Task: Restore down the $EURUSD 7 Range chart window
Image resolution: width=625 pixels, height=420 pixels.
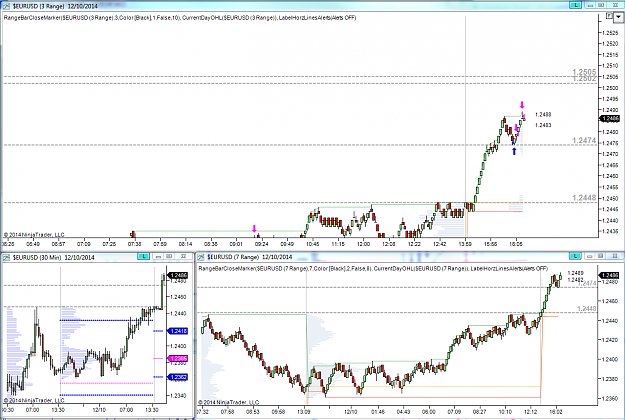Action: point(601,256)
